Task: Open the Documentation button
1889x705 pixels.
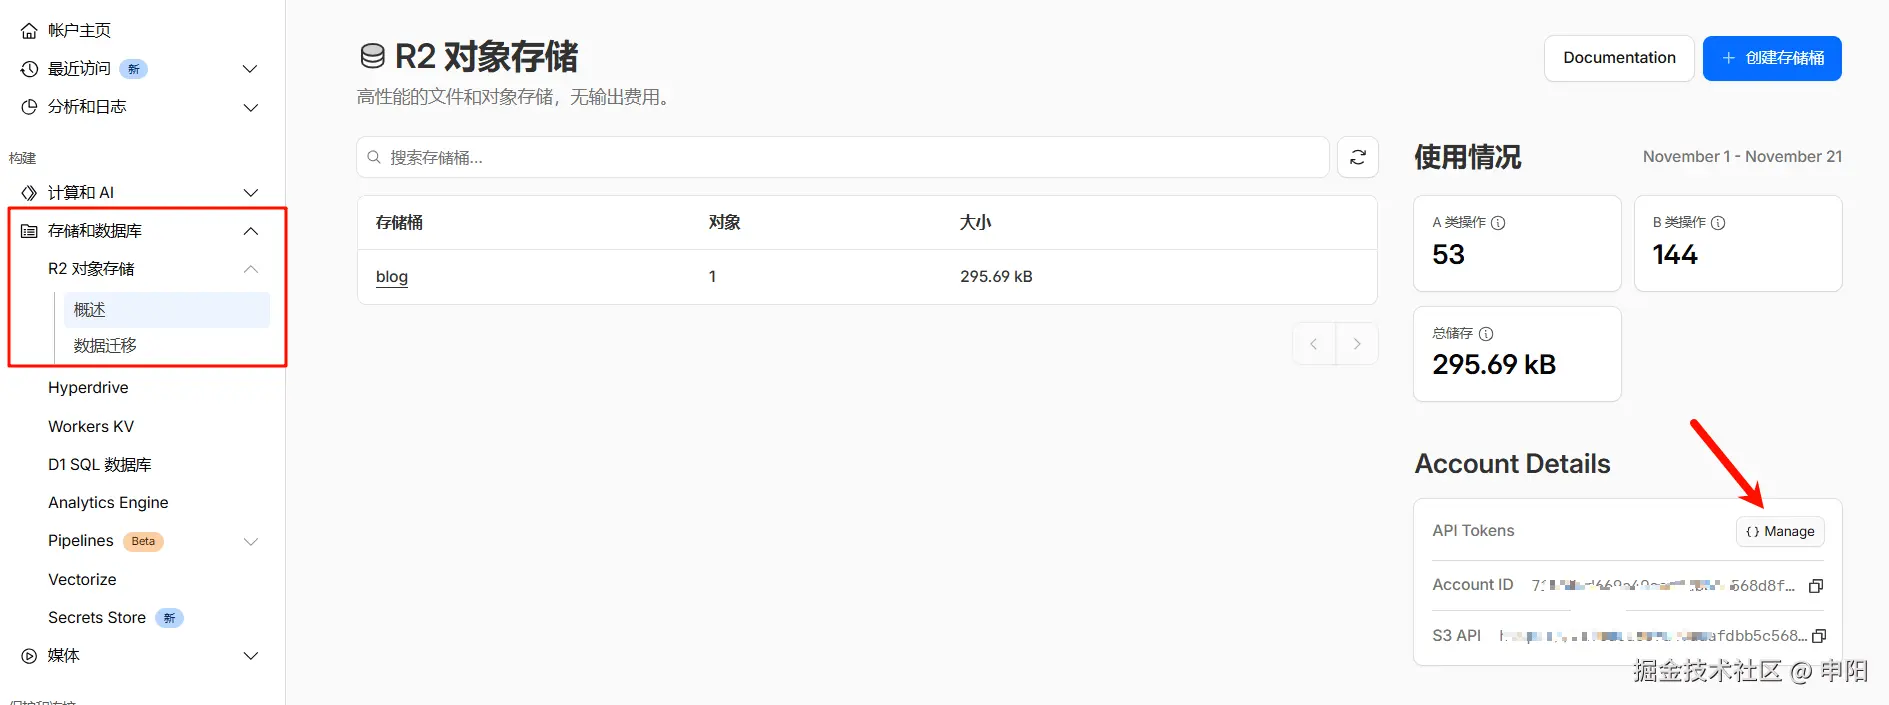Action: point(1619,58)
